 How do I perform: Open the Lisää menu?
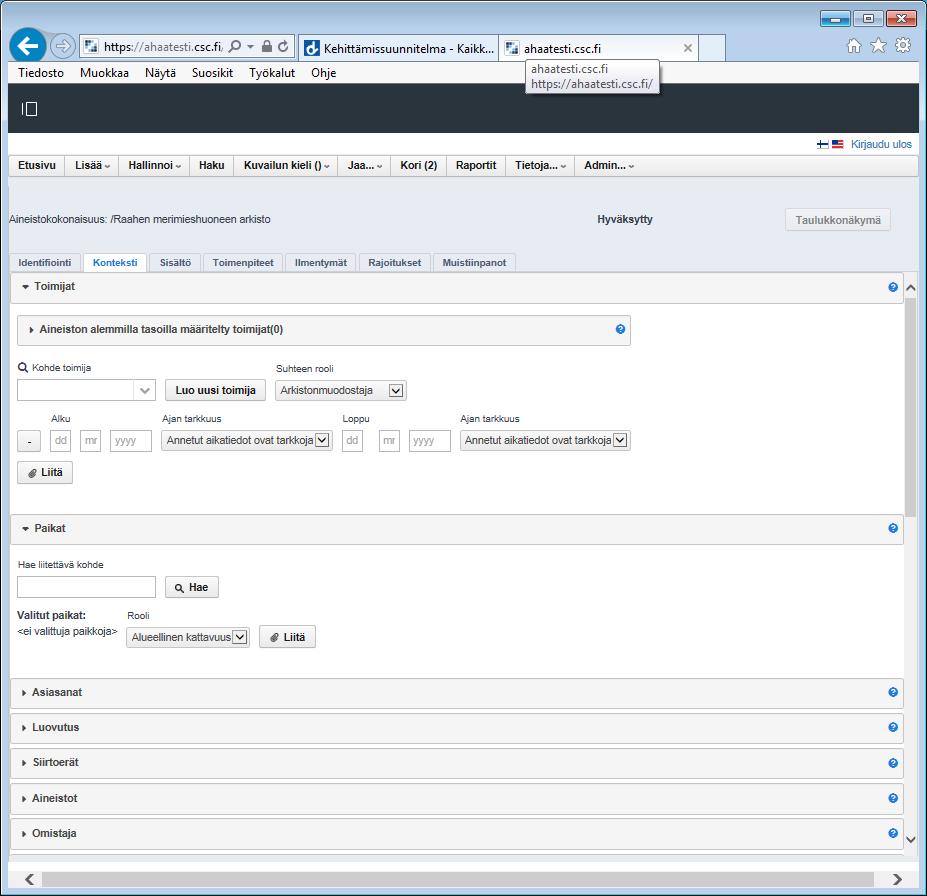coord(92,165)
